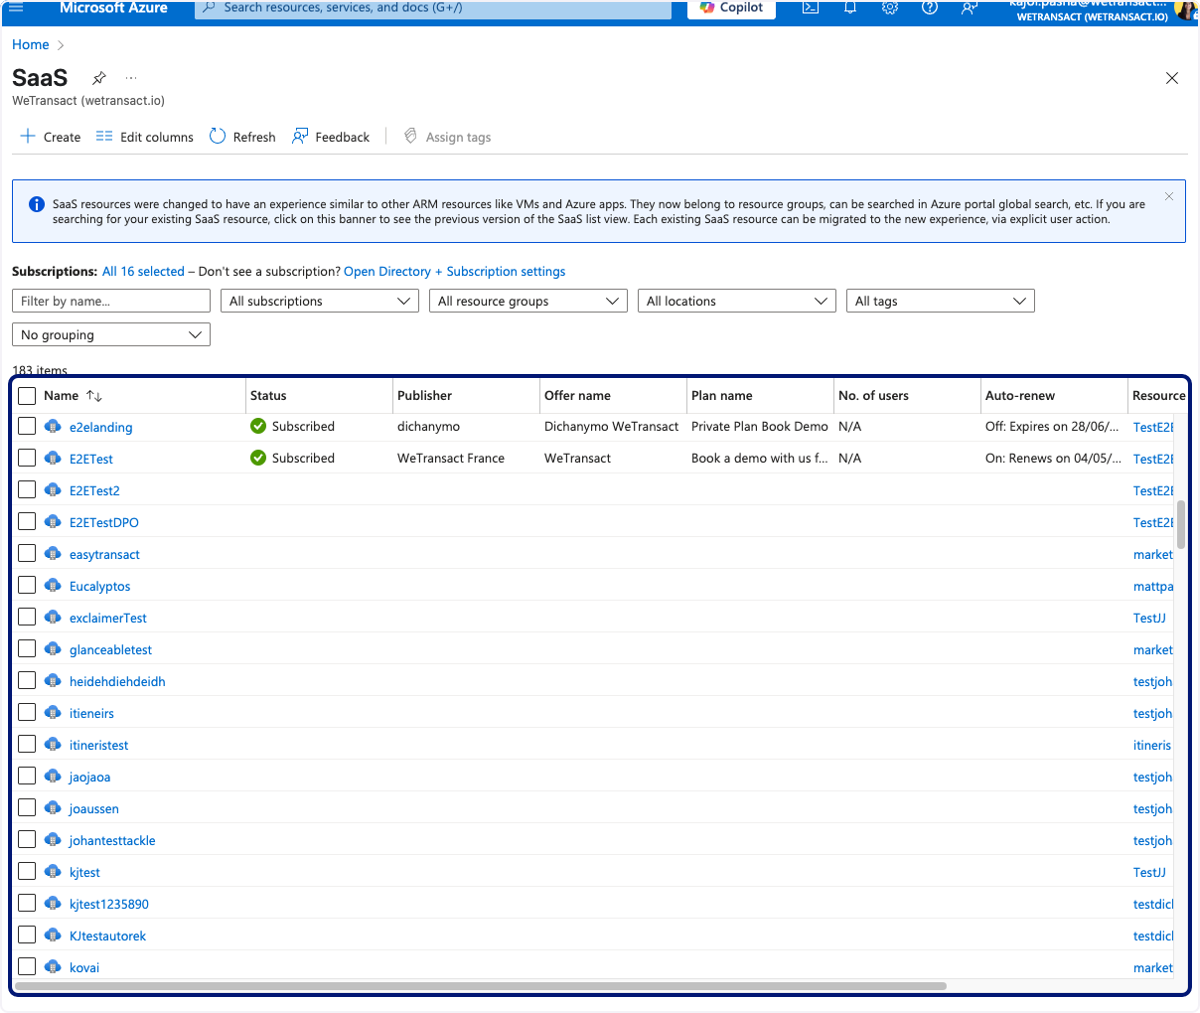
Task: Dismiss the SaaS resources info banner
Action: (x=1168, y=196)
